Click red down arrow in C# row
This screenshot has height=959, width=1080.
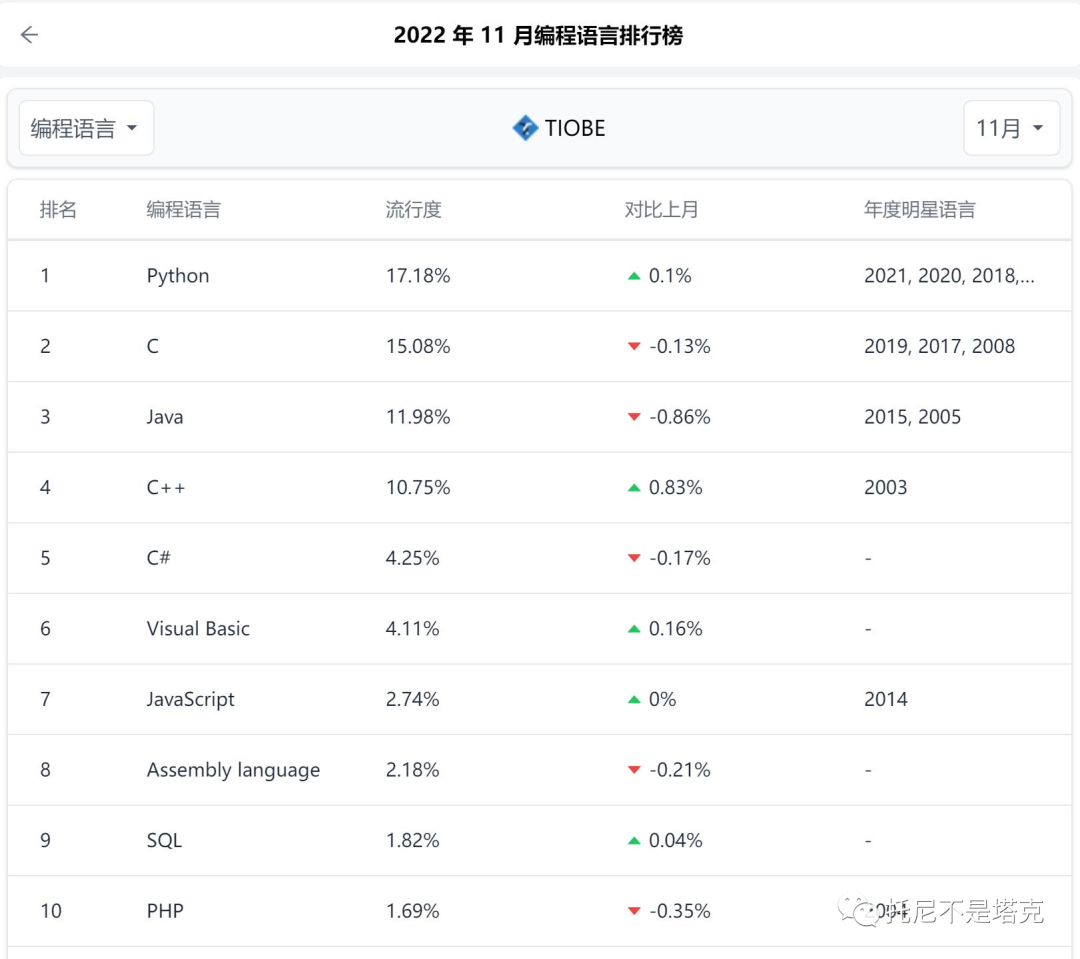coord(634,558)
